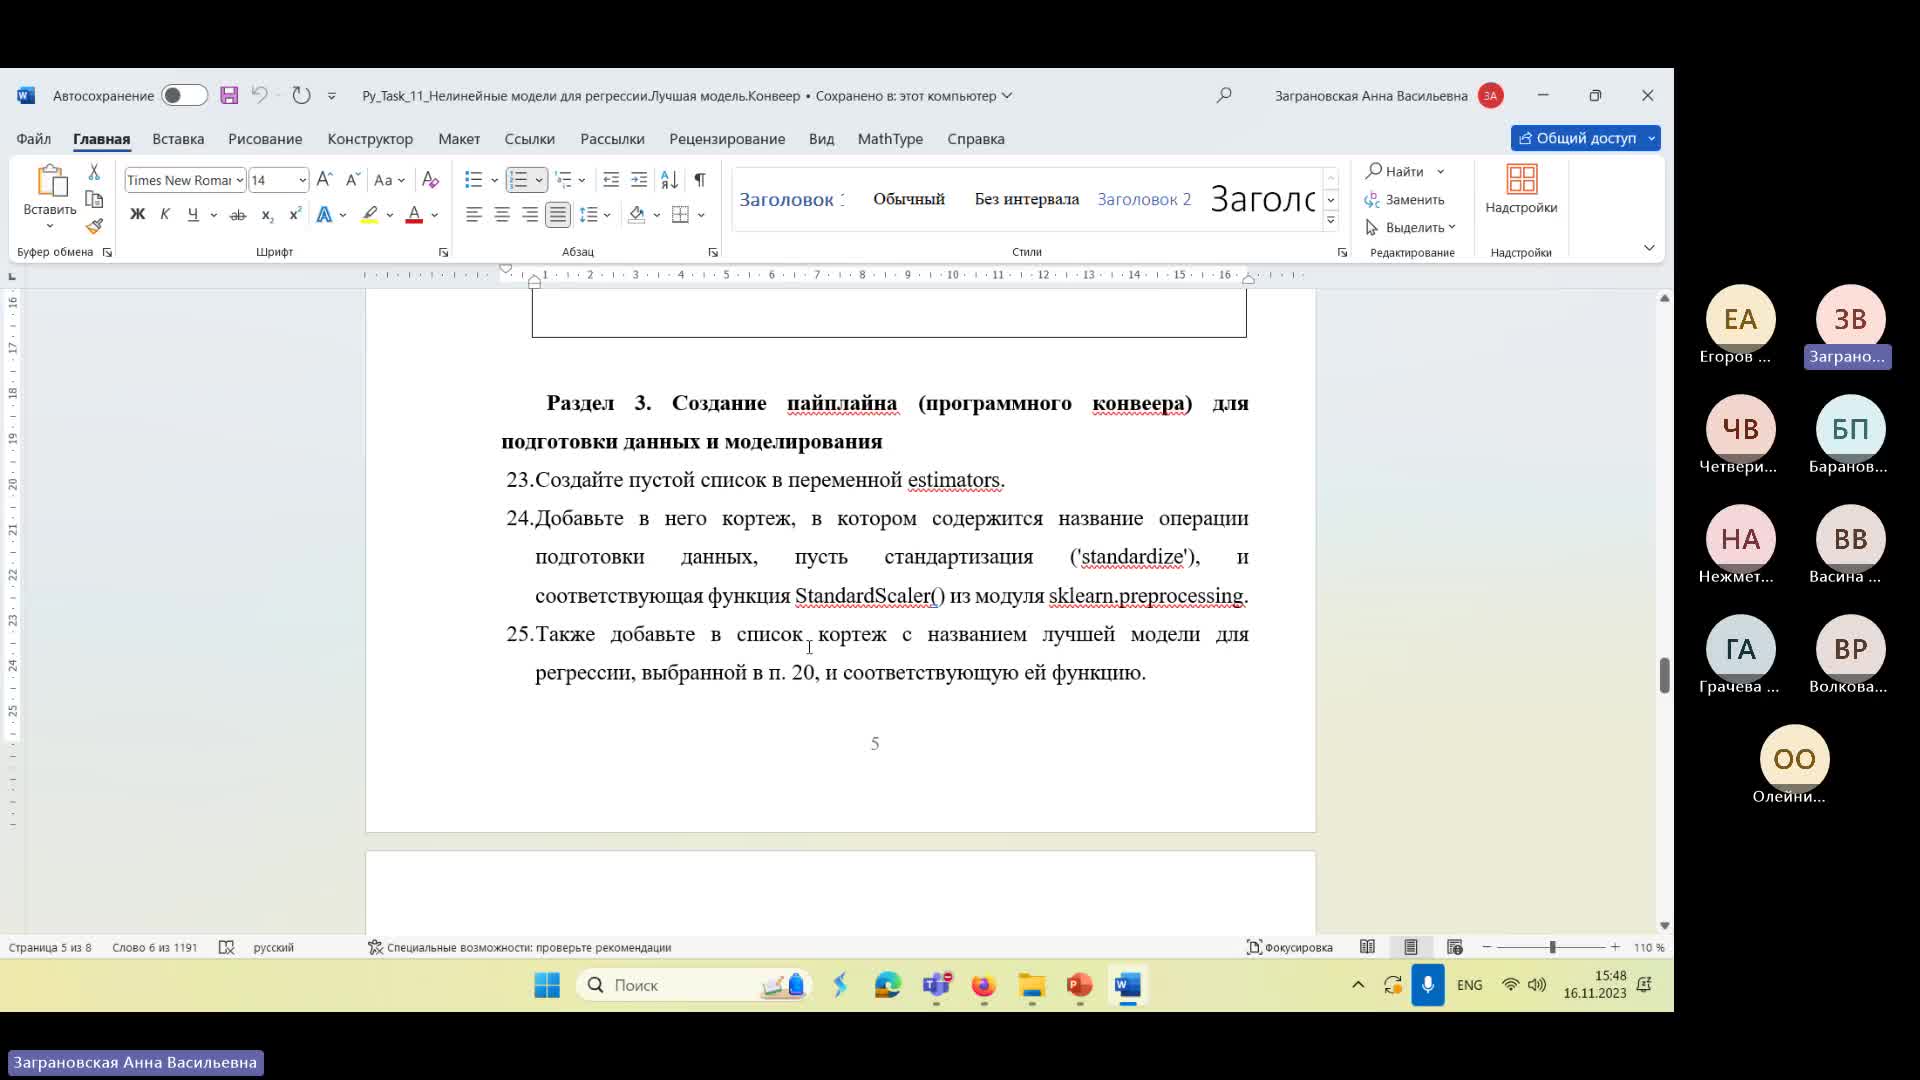The image size is (1920, 1080).
Task: Apply Заголовок 2 style
Action: point(1144,199)
